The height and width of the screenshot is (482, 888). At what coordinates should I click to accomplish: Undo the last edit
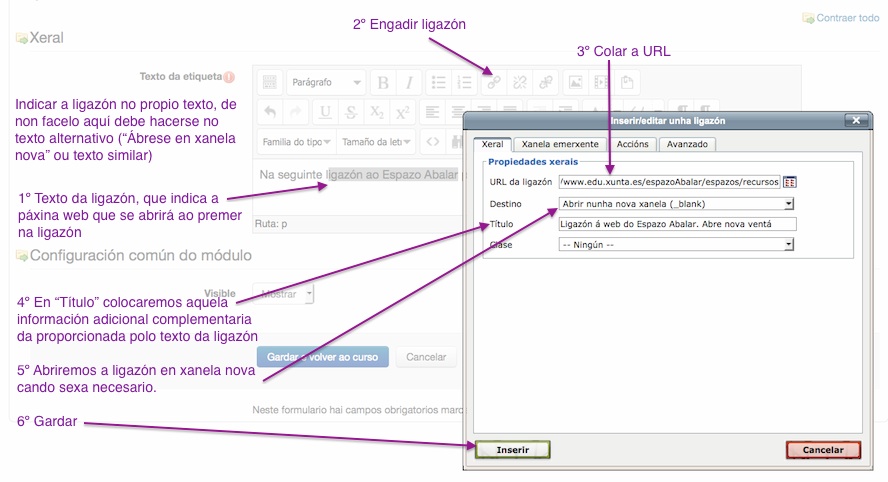coord(270,112)
